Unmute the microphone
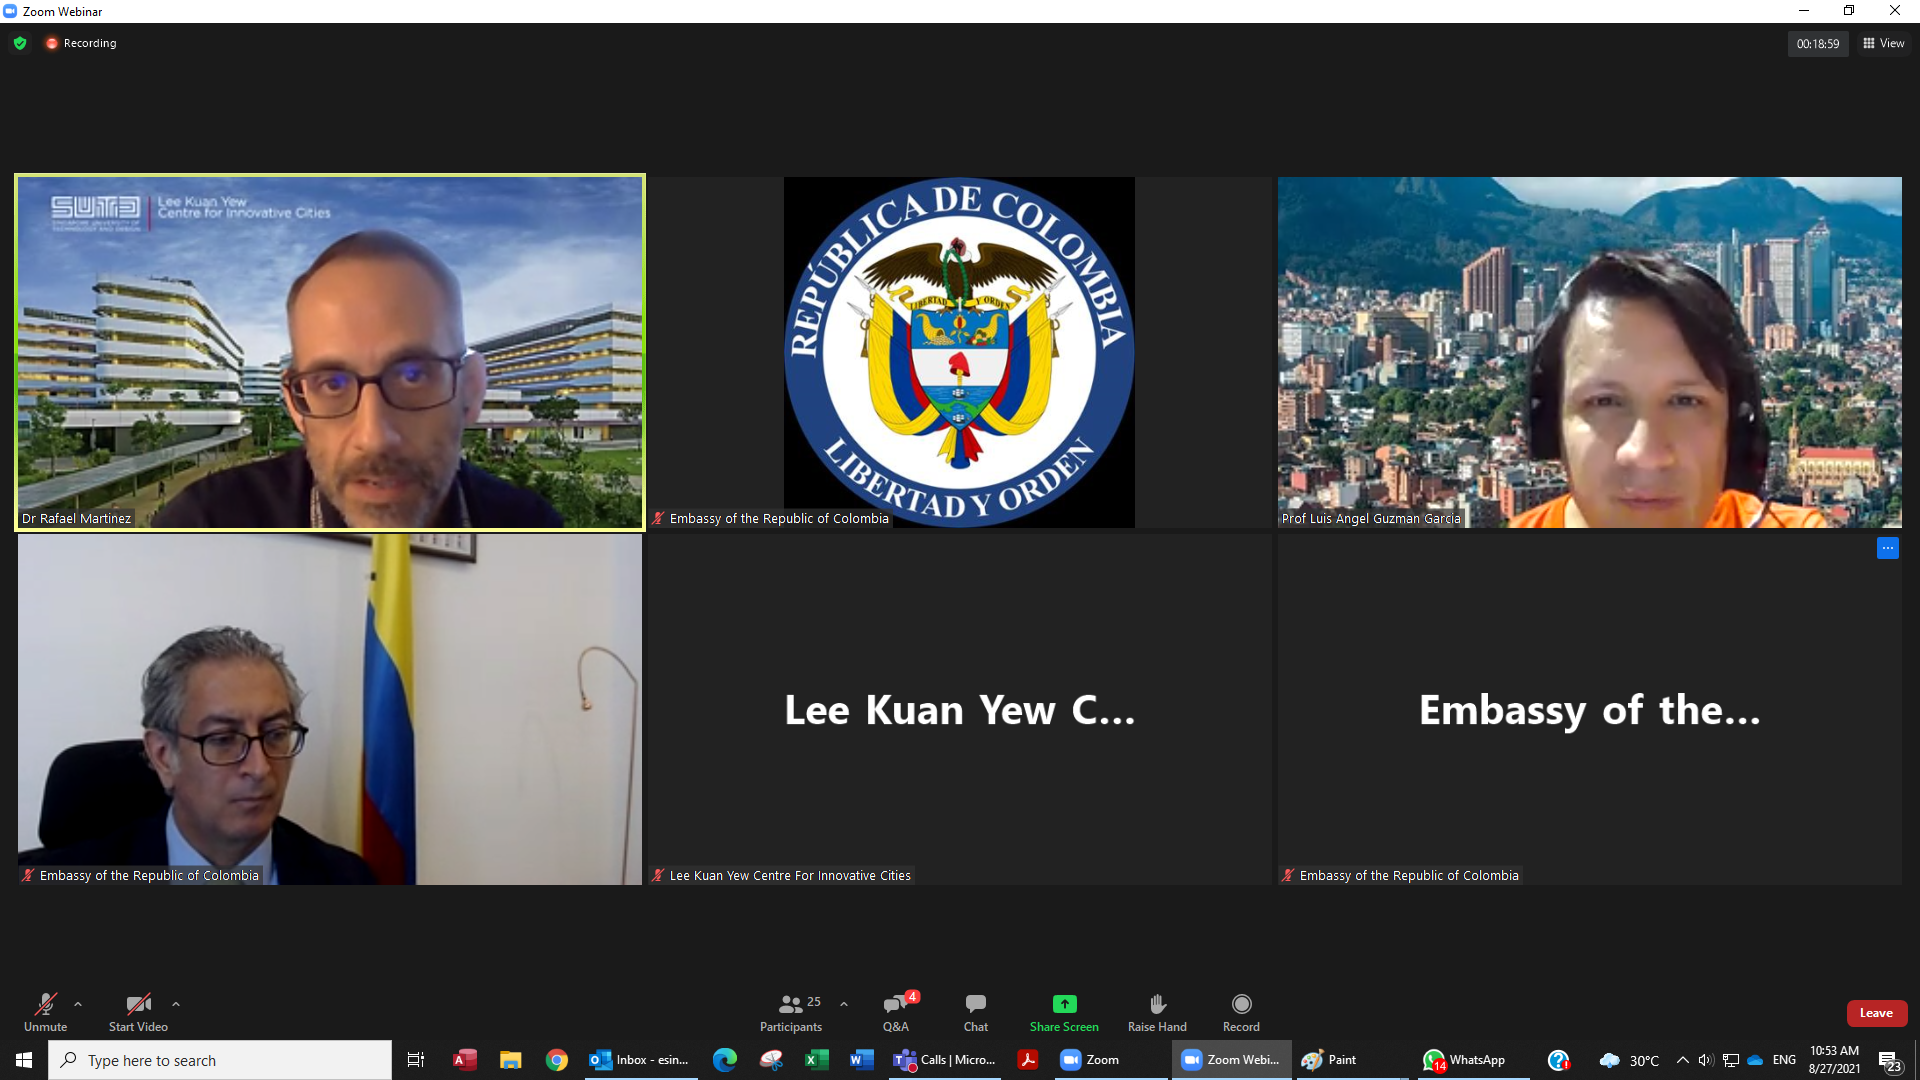 click(46, 1012)
